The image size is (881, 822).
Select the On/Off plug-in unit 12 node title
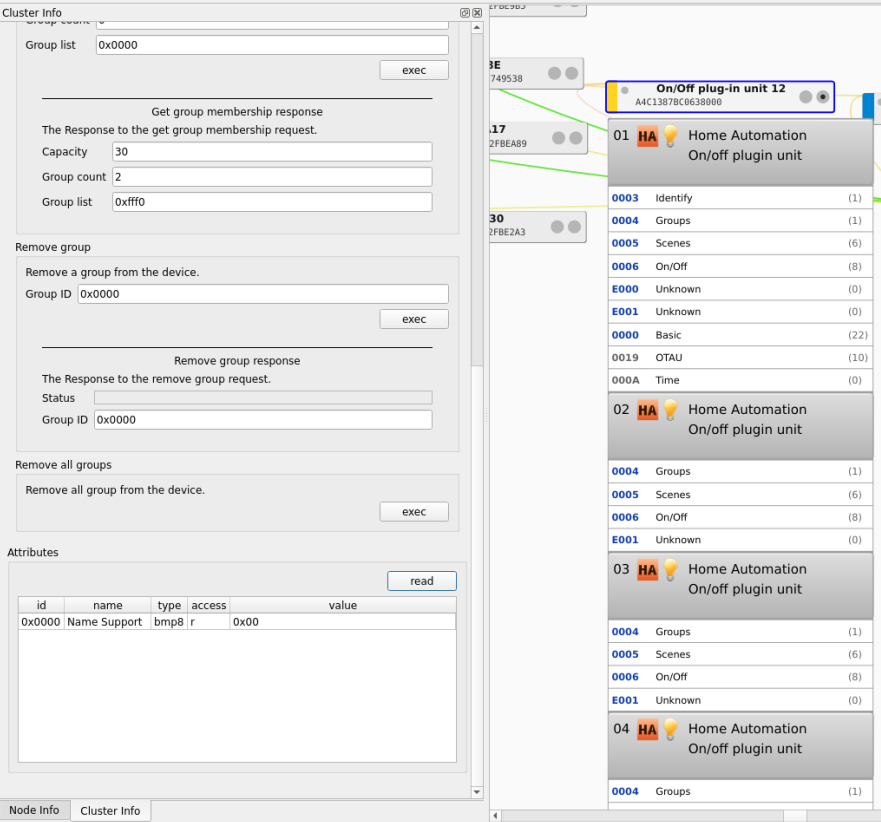coord(721,89)
